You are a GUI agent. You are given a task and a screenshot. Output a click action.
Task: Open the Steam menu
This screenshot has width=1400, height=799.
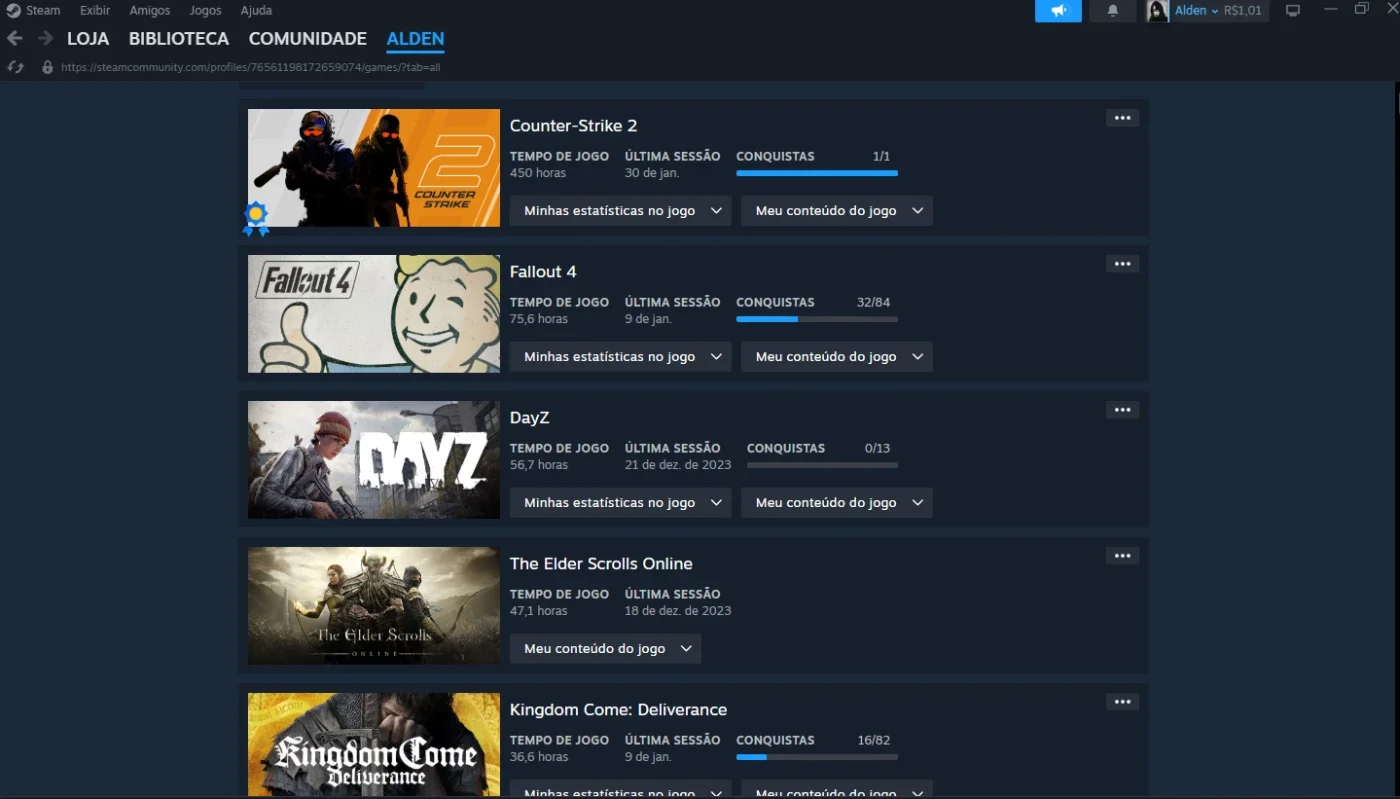pyautogui.click(x=43, y=10)
